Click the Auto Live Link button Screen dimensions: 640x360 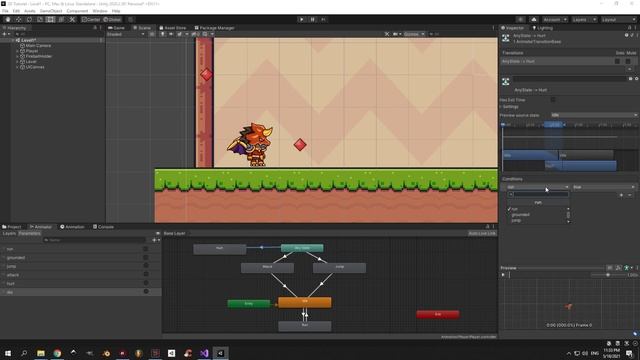(x=482, y=233)
